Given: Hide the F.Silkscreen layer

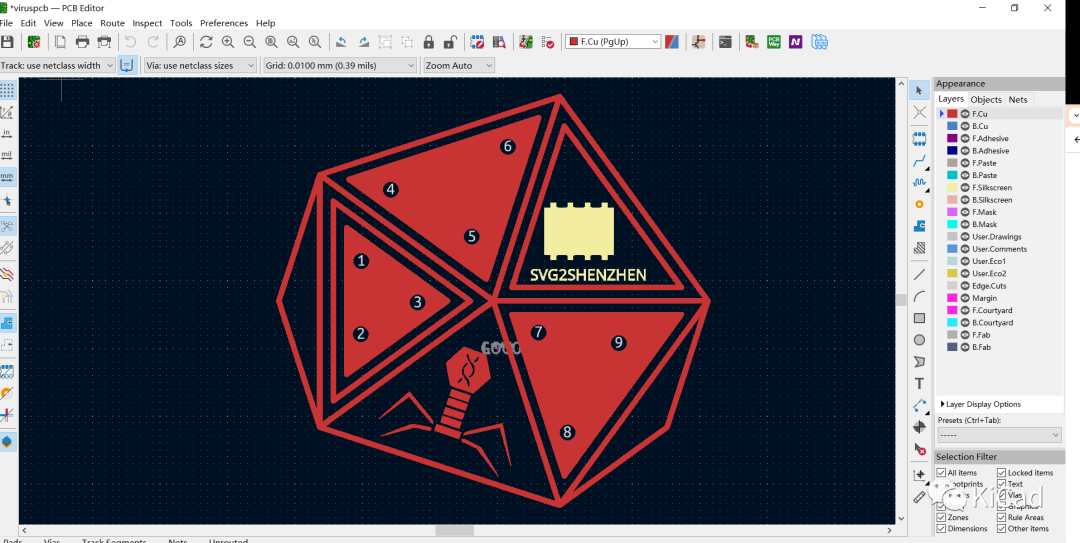Looking at the screenshot, I should (x=965, y=187).
